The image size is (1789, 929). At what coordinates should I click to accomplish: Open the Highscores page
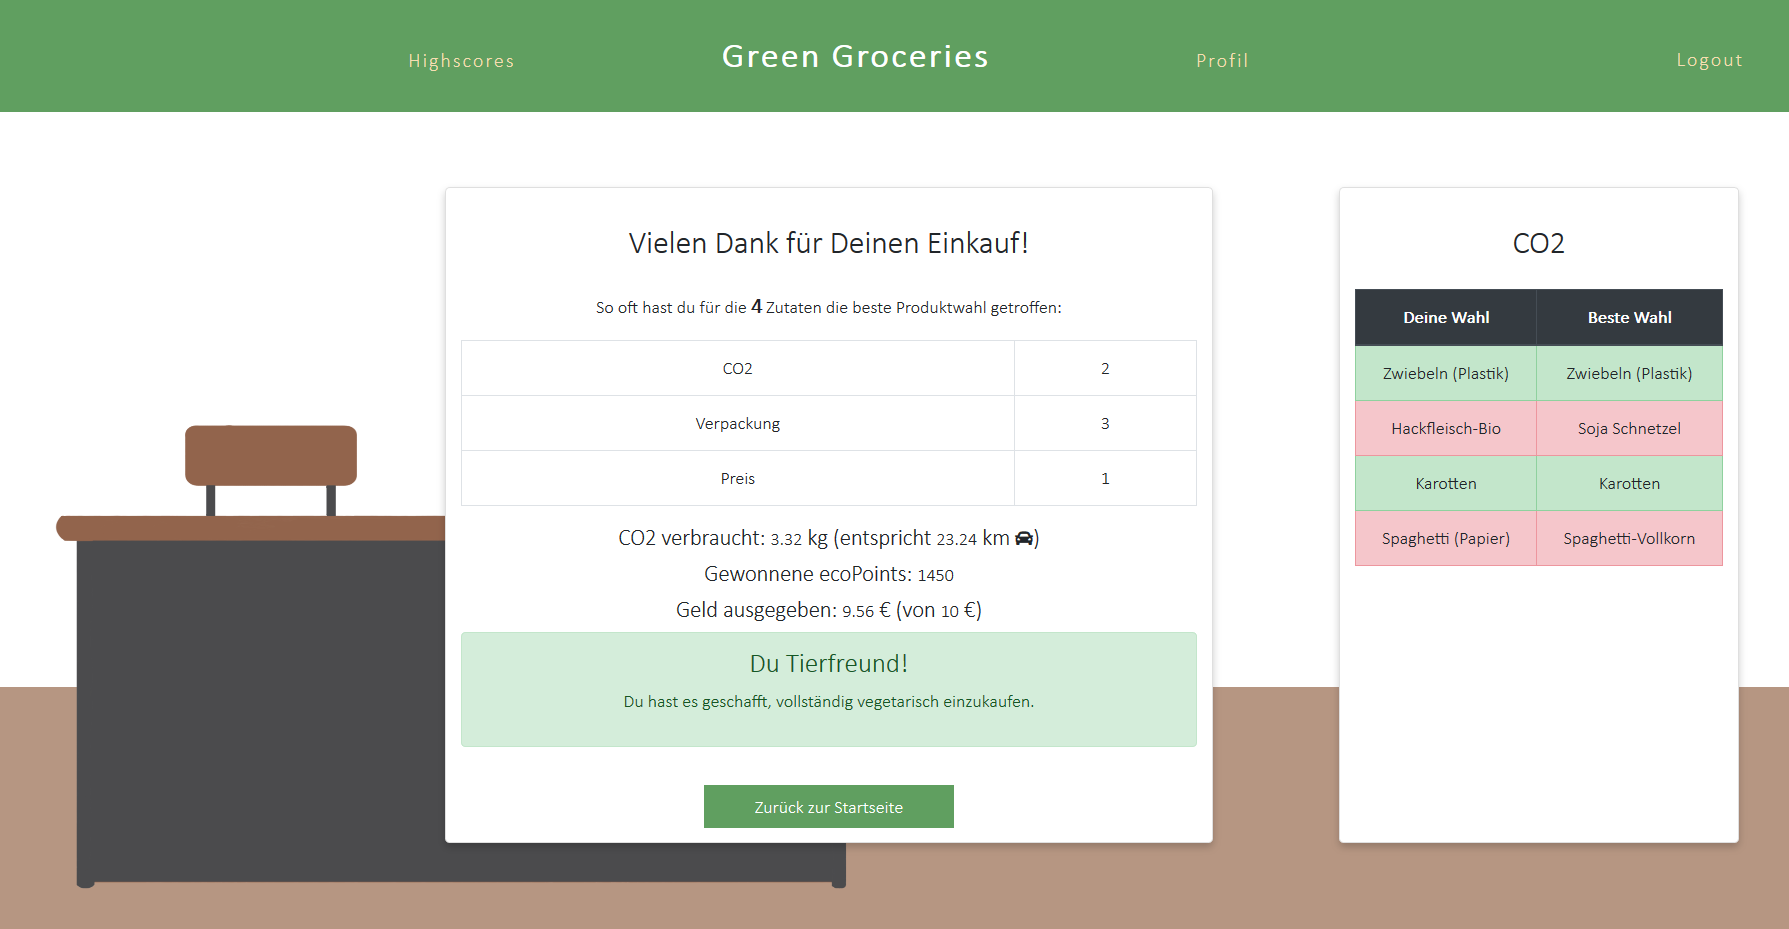461,61
